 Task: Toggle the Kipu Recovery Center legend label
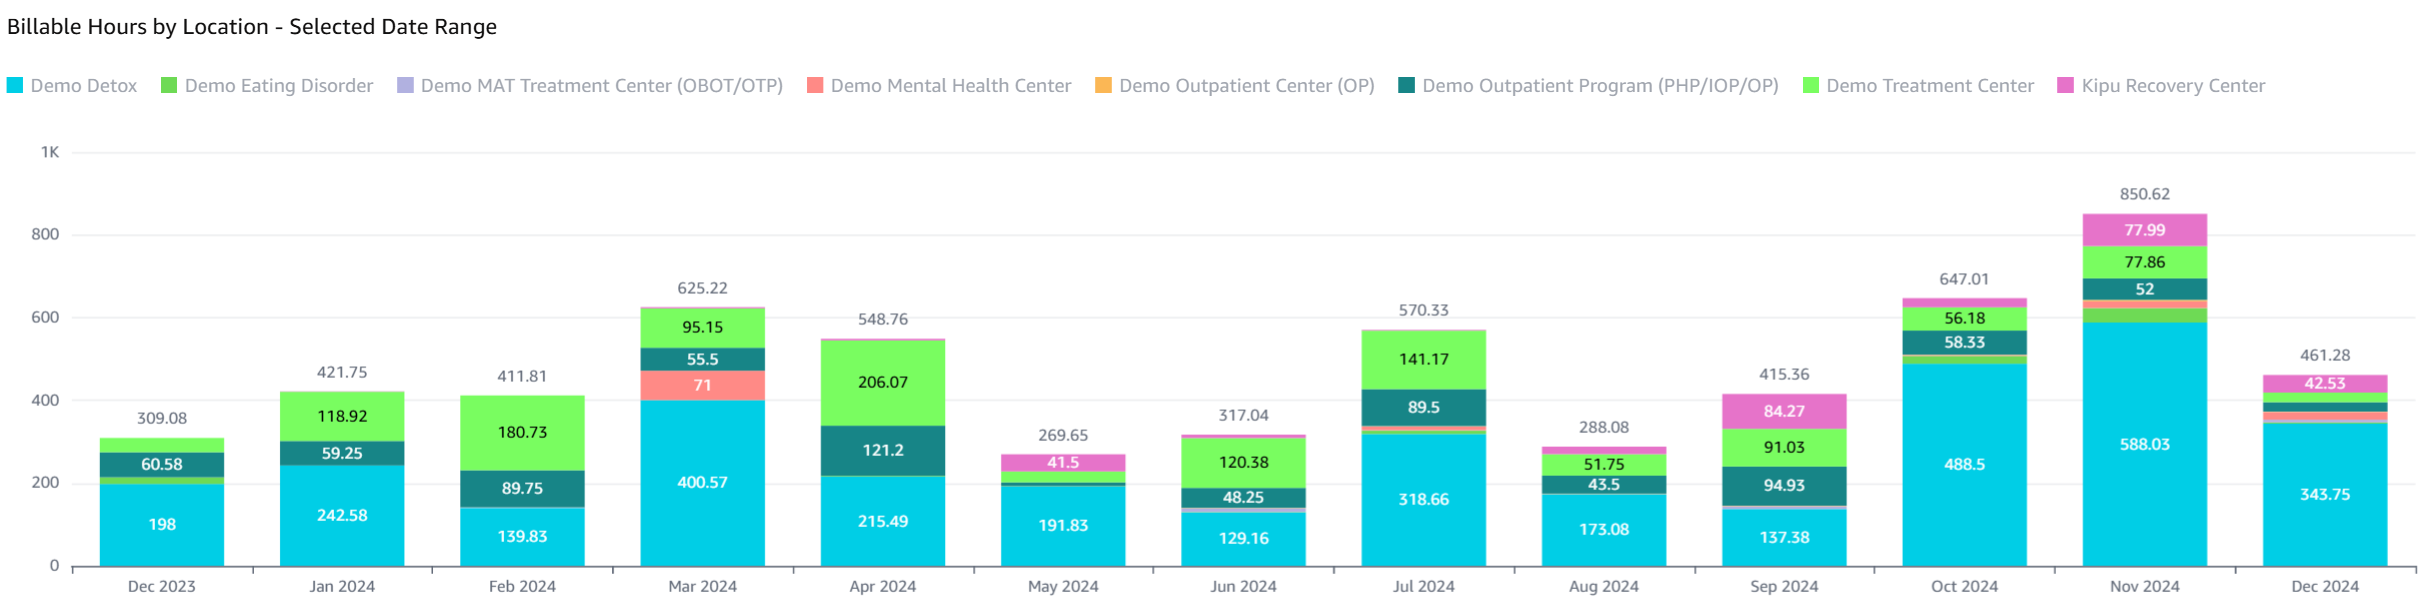2173,86
